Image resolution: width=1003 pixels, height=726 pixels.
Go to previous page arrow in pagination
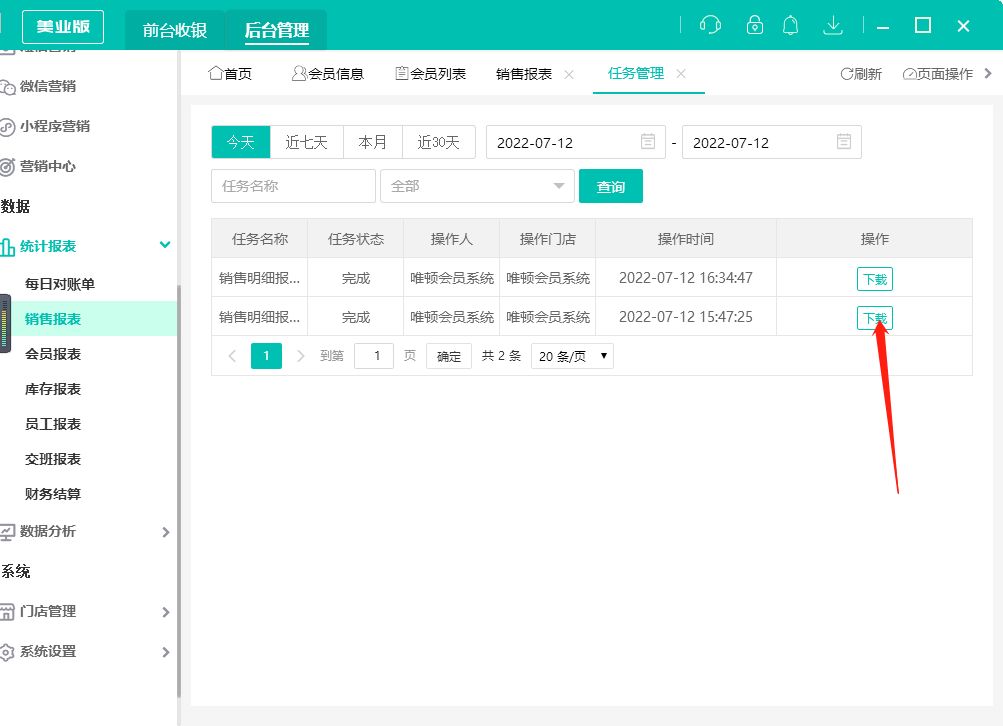click(x=232, y=356)
